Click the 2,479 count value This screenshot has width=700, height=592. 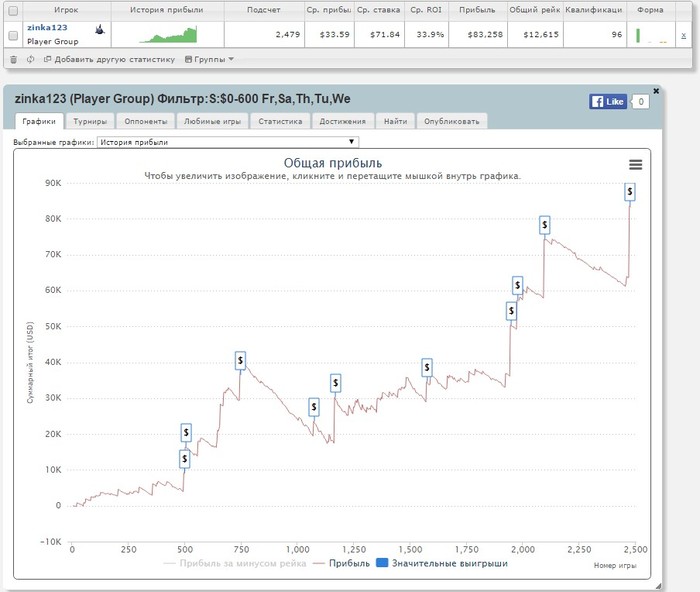(x=288, y=34)
